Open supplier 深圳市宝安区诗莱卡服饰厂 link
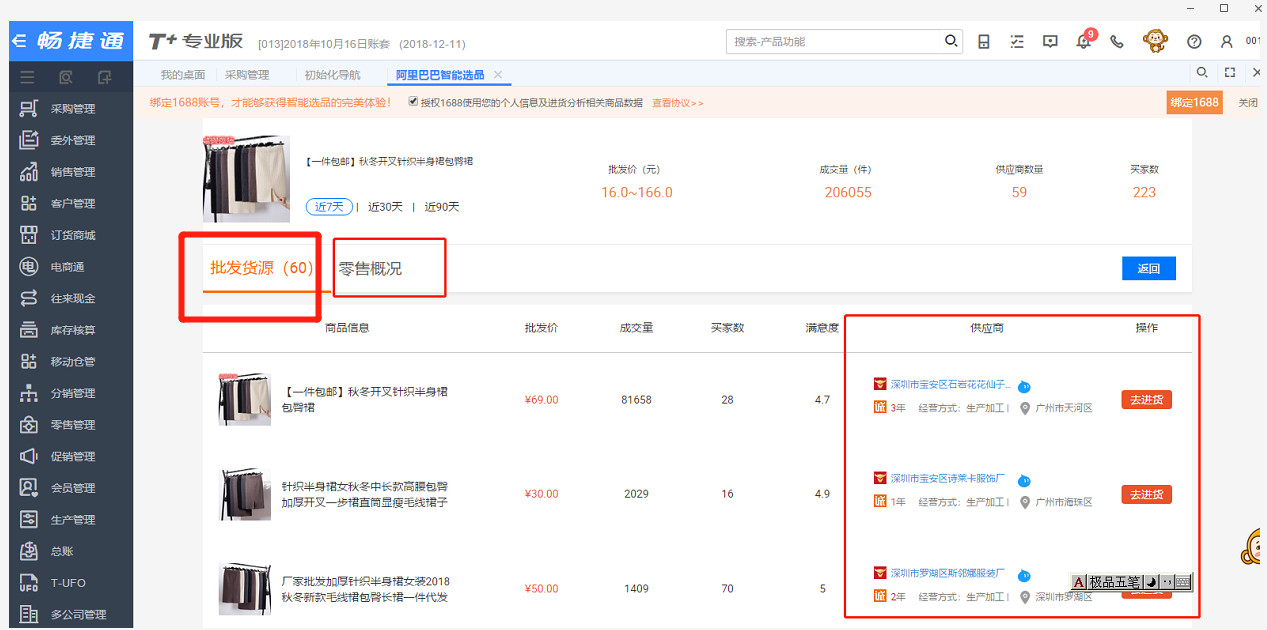 tap(948, 478)
